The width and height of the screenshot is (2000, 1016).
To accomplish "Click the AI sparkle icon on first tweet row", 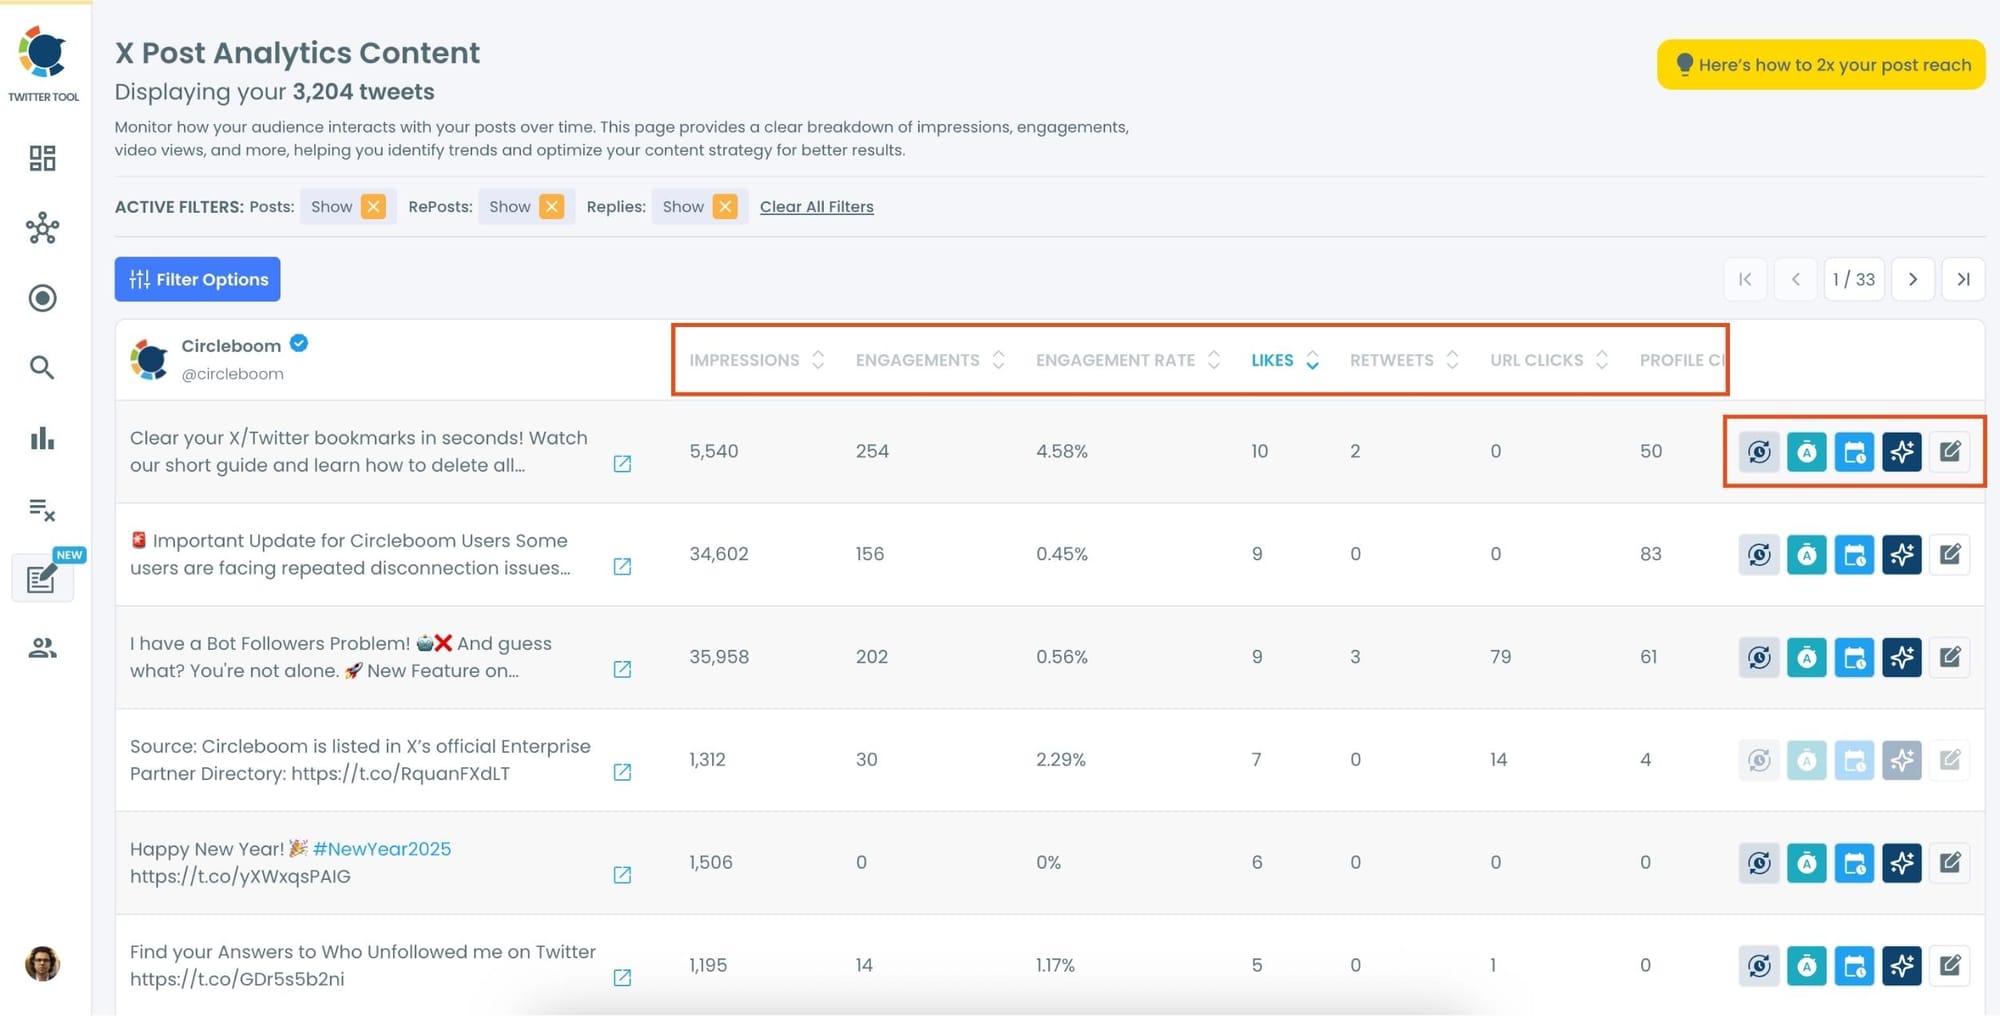I will coord(1902,452).
